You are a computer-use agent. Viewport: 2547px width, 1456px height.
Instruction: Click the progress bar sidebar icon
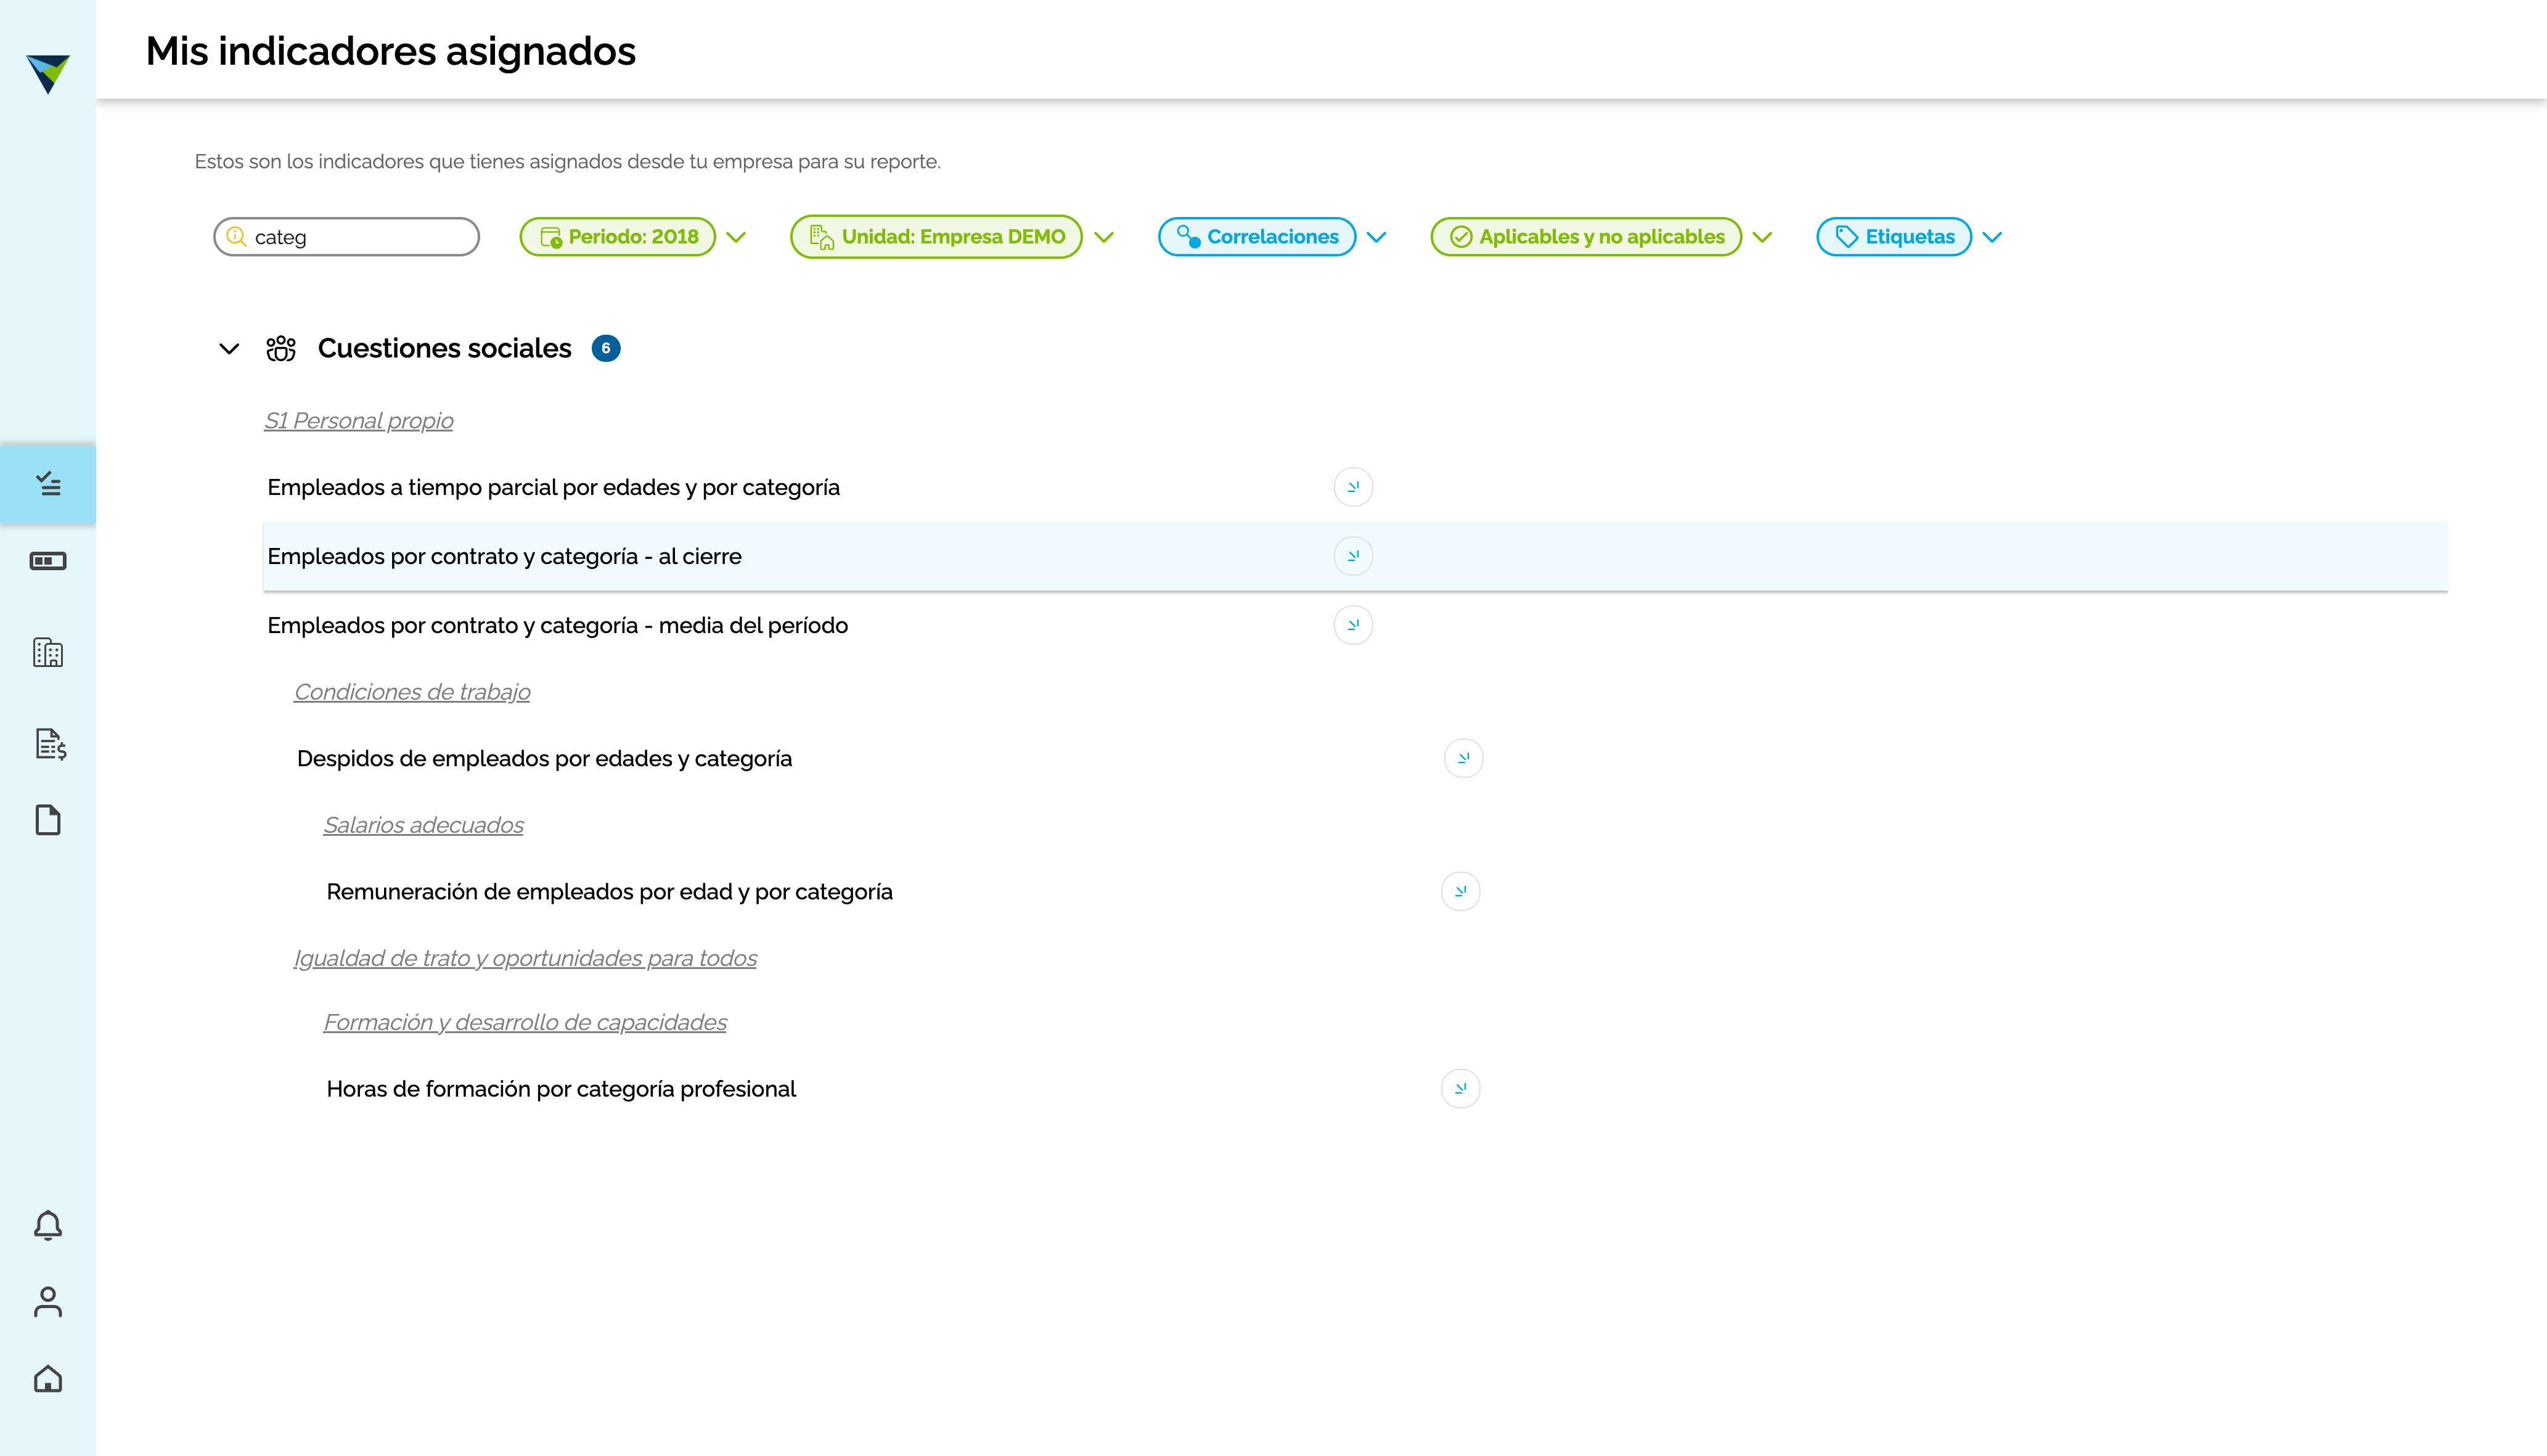click(x=48, y=561)
